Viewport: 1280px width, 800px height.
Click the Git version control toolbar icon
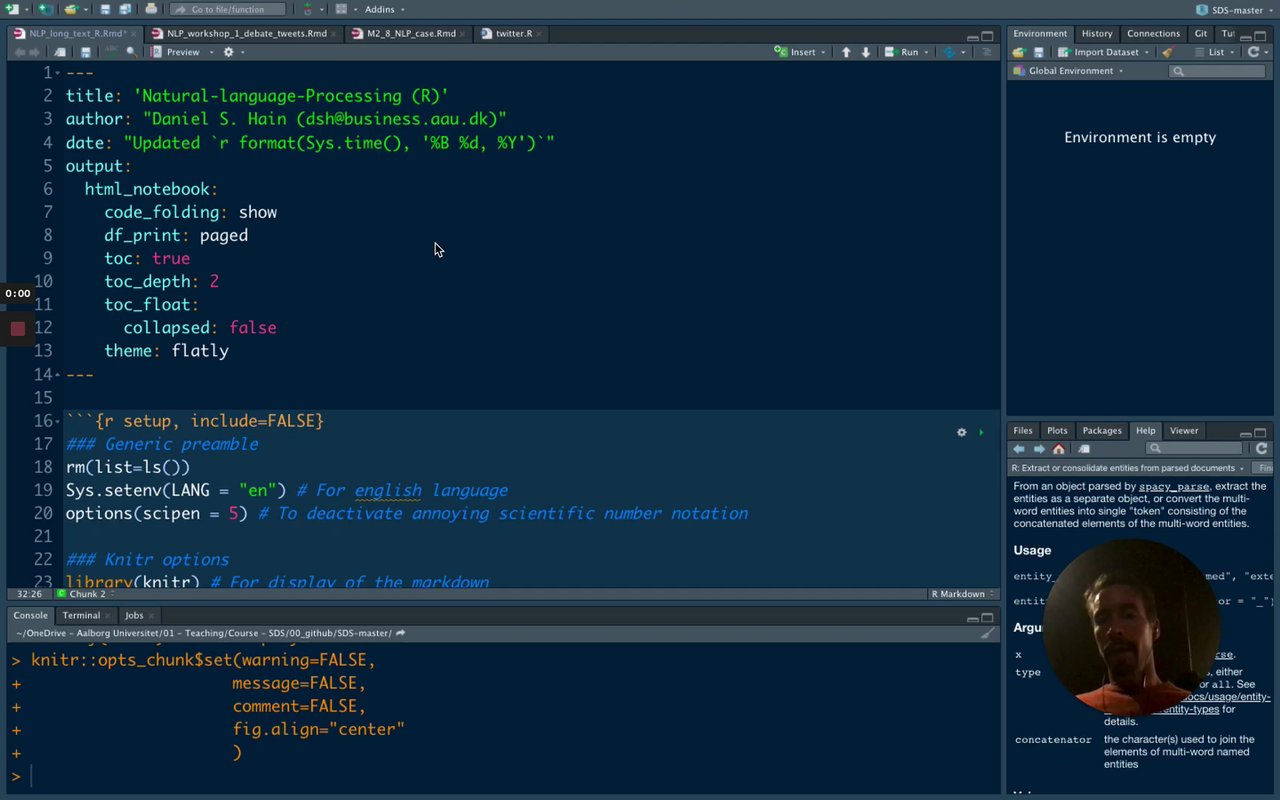[307, 9]
